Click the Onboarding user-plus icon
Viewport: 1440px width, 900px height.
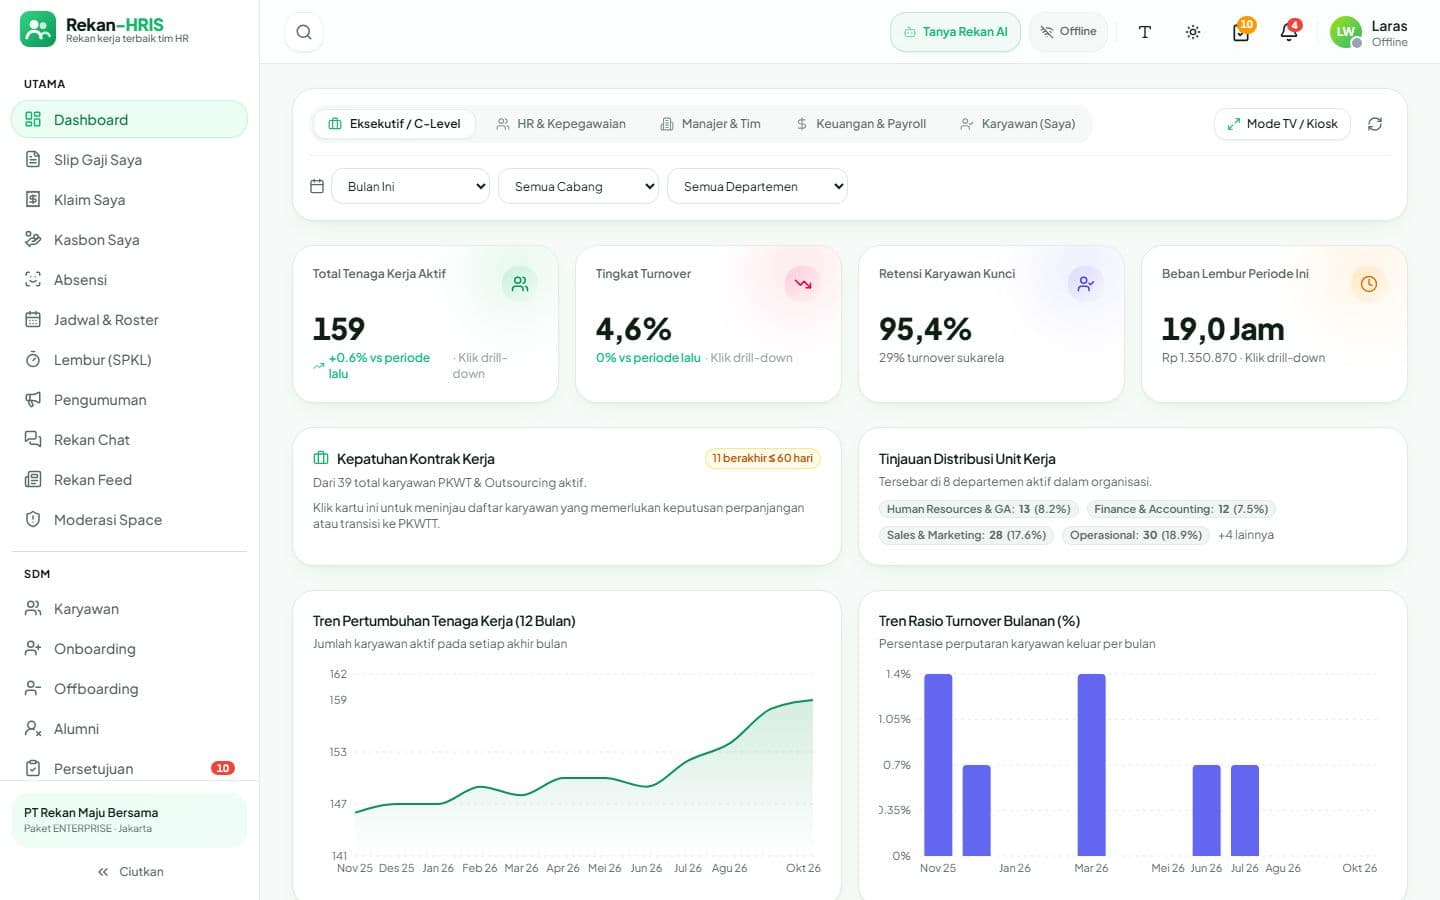tap(33, 649)
